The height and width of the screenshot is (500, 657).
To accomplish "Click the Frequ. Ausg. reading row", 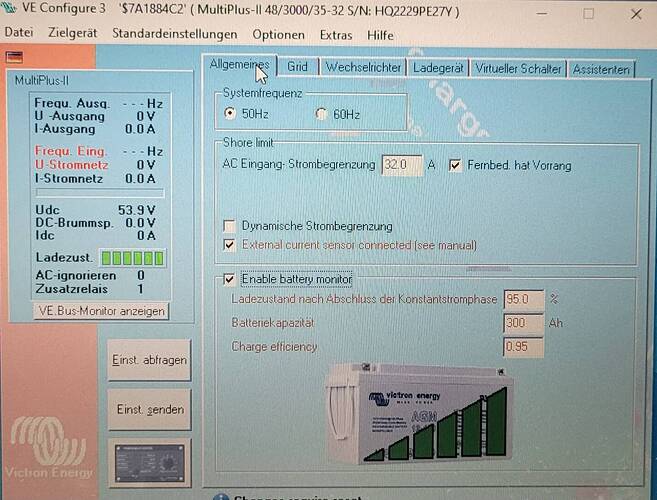I will click(98, 103).
